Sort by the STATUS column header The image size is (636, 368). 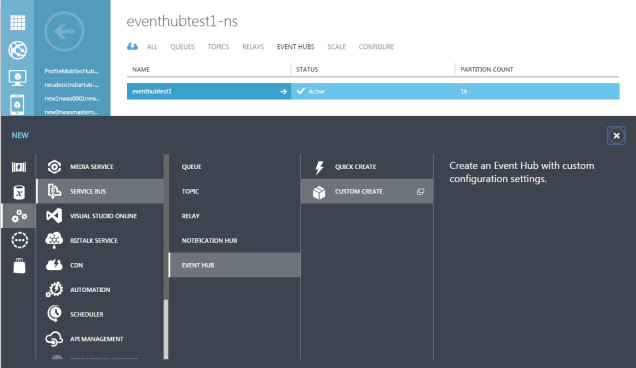point(307,69)
